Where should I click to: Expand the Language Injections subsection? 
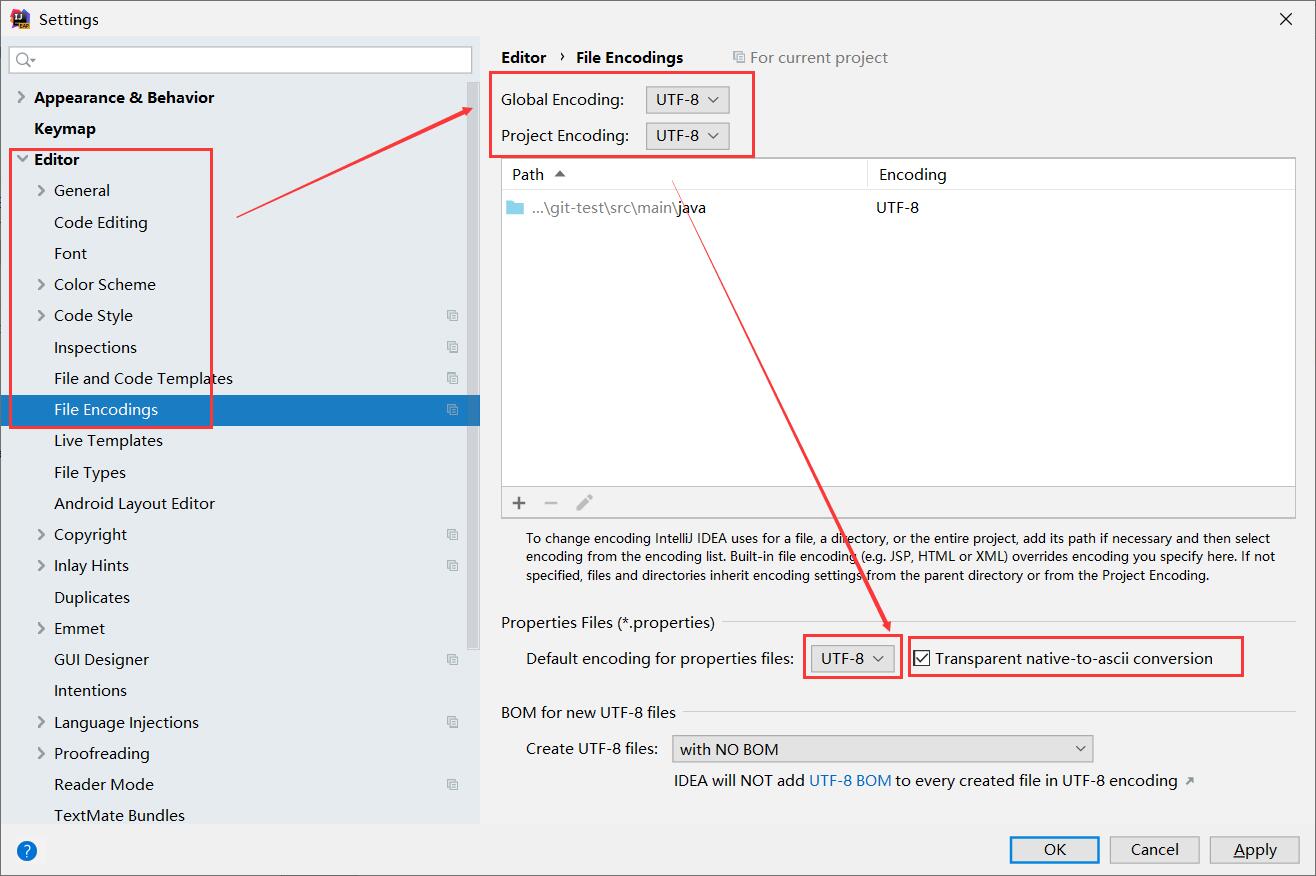point(41,722)
